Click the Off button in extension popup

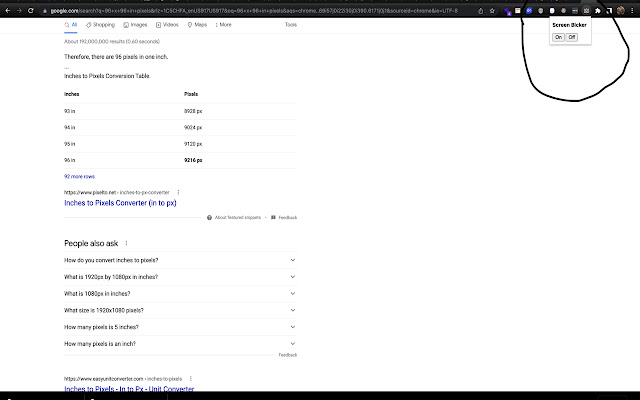(571, 37)
